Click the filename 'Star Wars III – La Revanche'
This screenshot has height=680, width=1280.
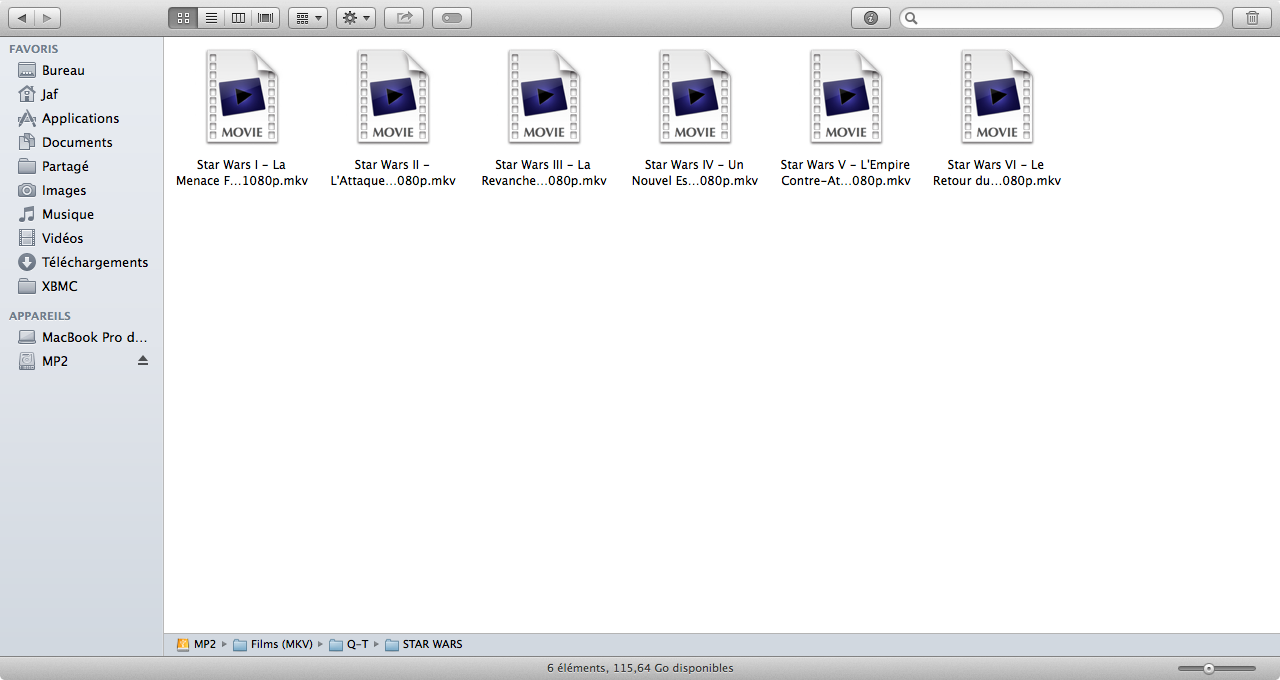coord(544,173)
